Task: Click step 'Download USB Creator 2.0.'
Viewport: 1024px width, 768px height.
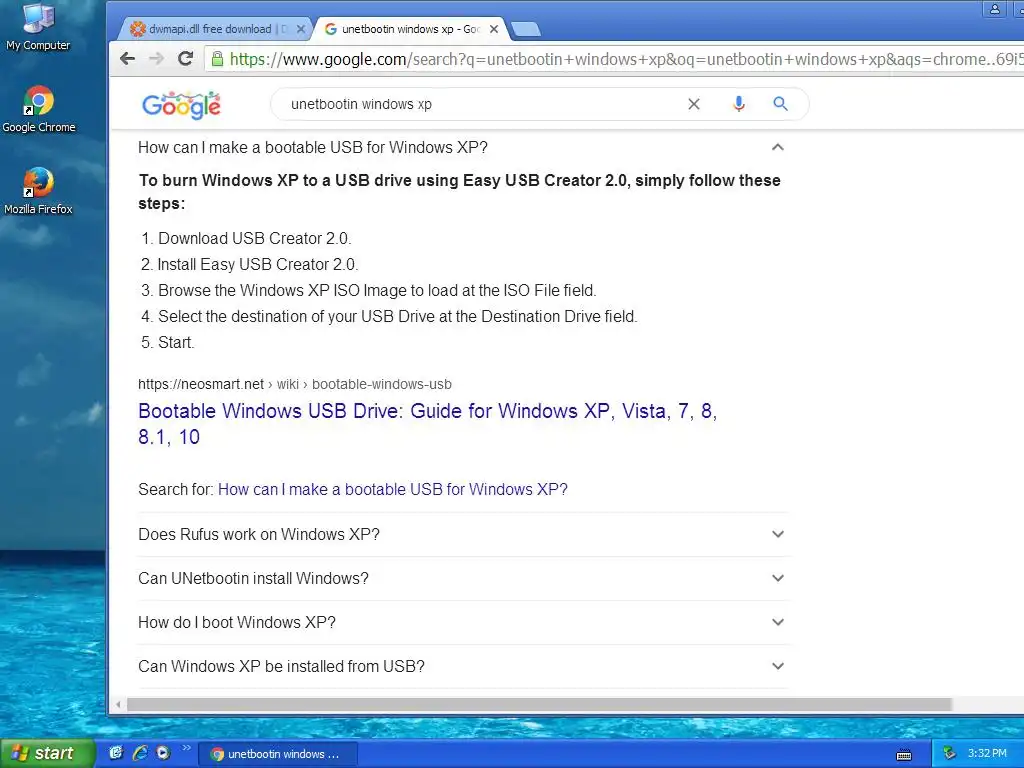Action: 255,238
